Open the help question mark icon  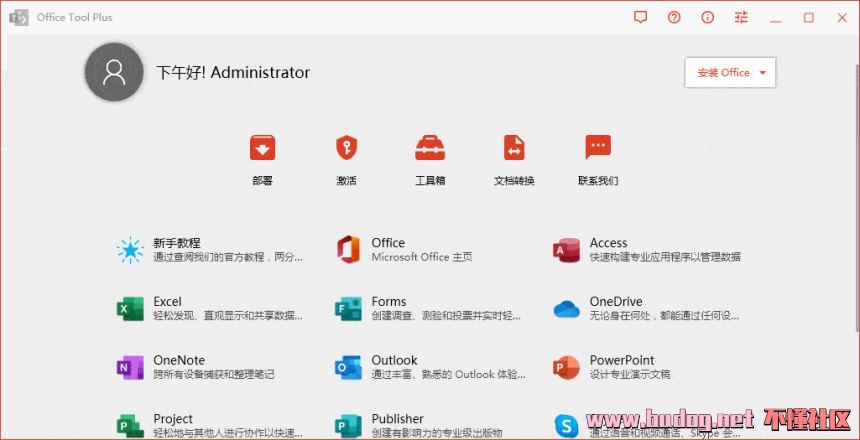pyautogui.click(x=674, y=18)
